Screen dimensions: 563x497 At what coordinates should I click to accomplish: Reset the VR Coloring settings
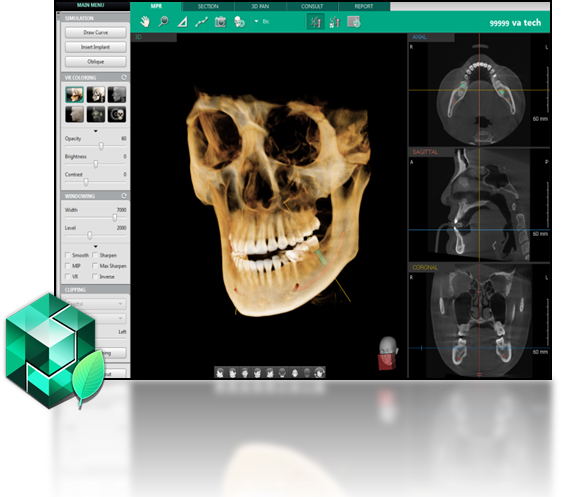coord(124,77)
